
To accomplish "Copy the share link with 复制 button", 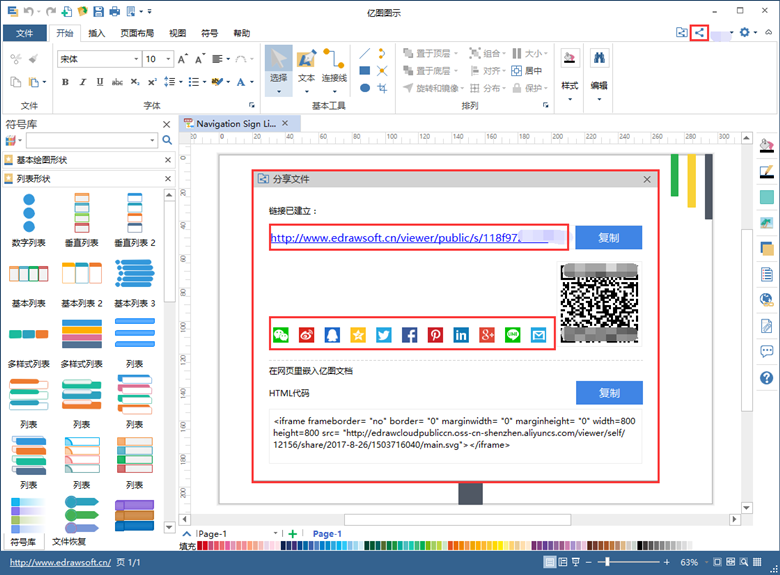I will click(608, 238).
